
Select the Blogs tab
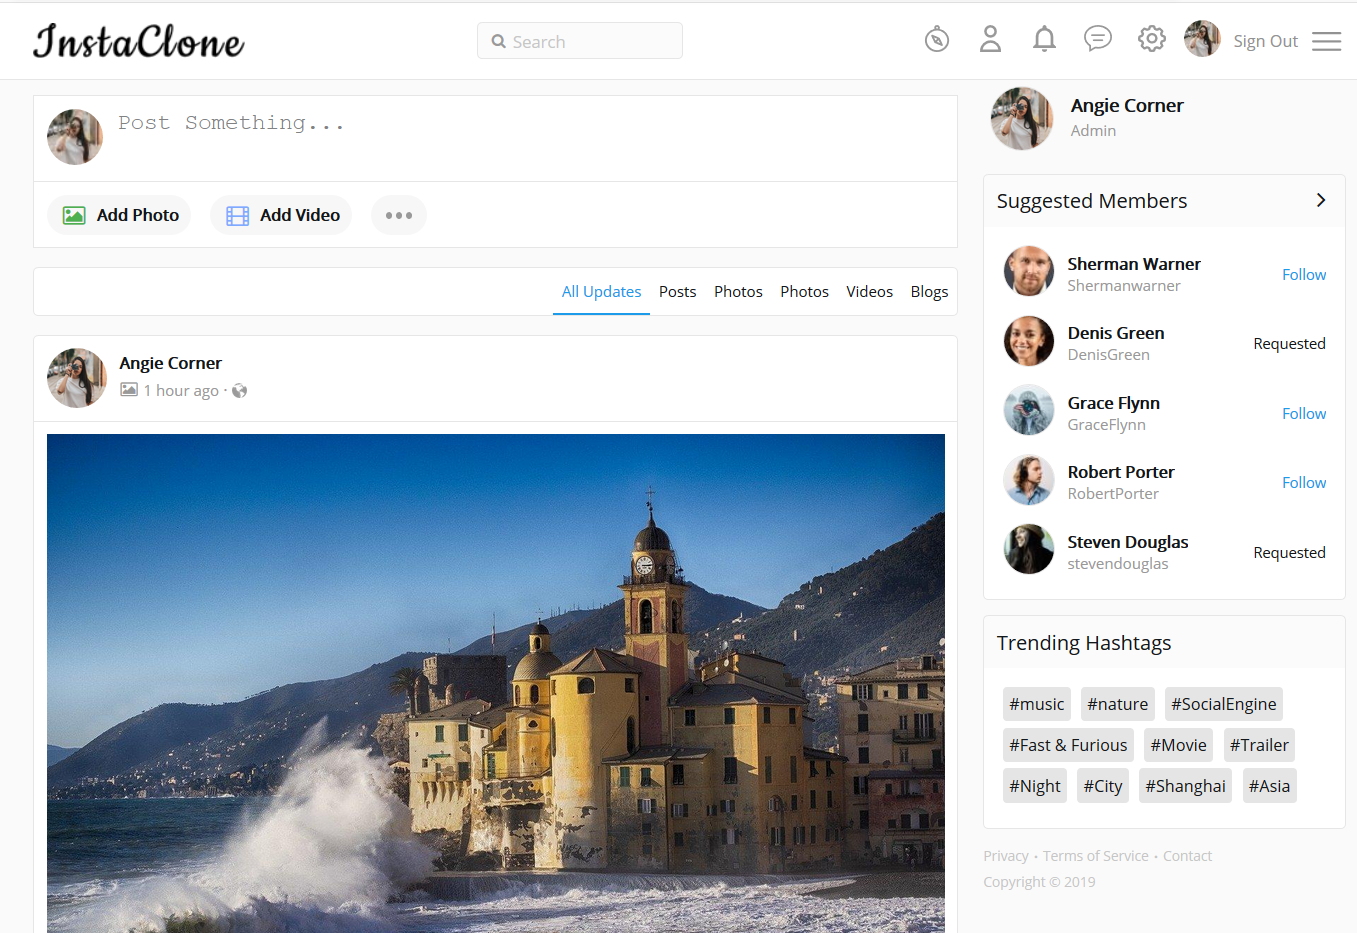pos(928,292)
